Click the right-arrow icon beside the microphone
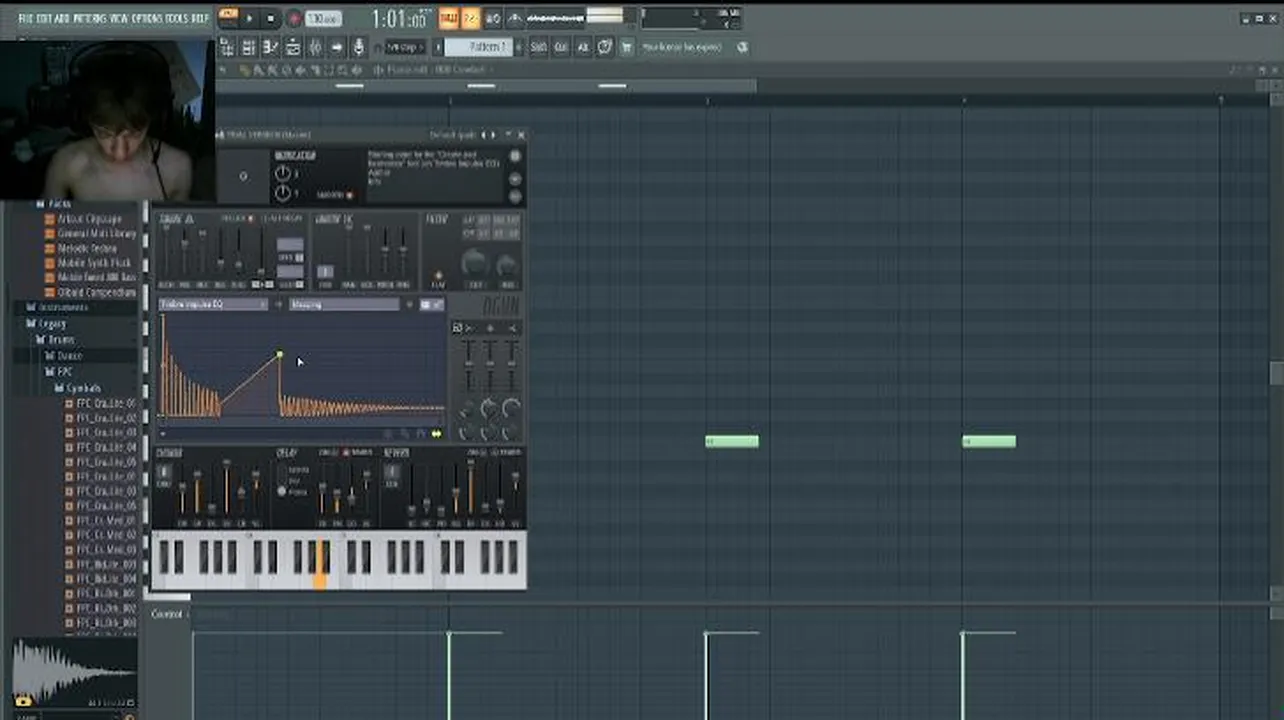This screenshot has height=720, width=1284. pos(337,47)
